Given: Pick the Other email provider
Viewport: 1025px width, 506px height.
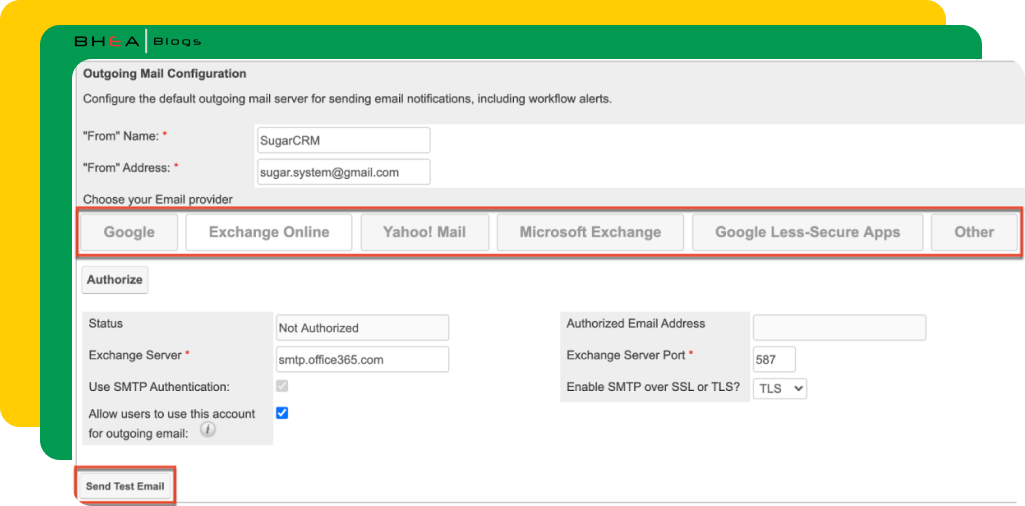Looking at the screenshot, I should 974,232.
